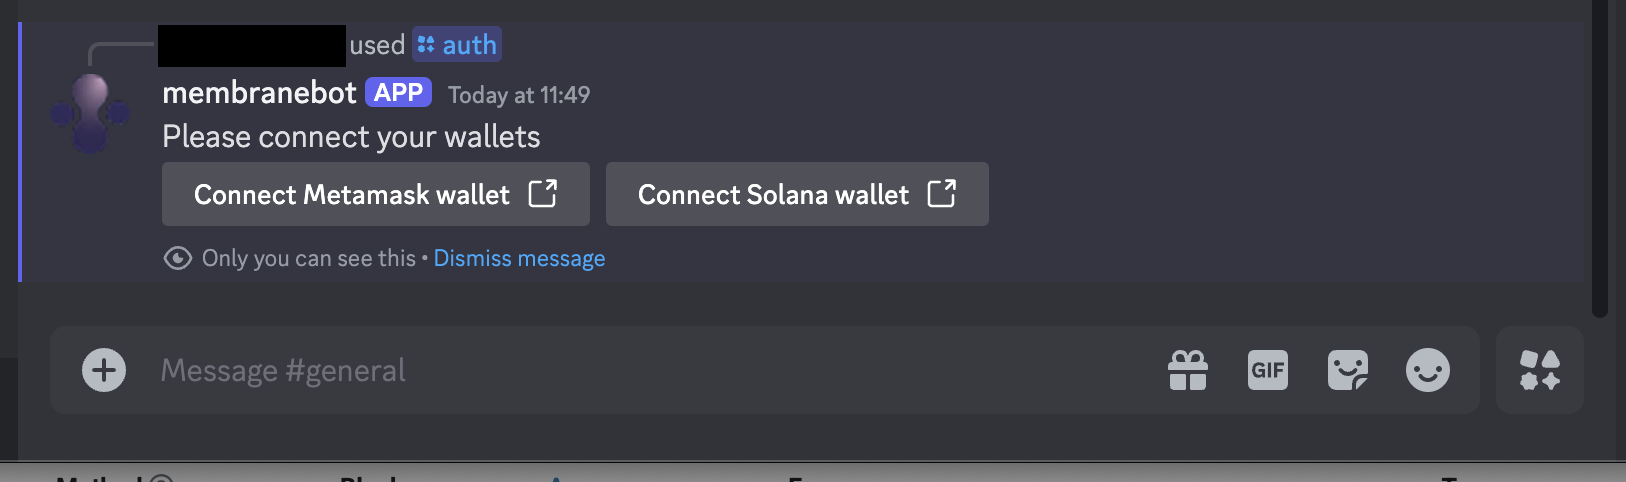
Task: Click the chat scrollbar on the right
Action: pos(1600,158)
